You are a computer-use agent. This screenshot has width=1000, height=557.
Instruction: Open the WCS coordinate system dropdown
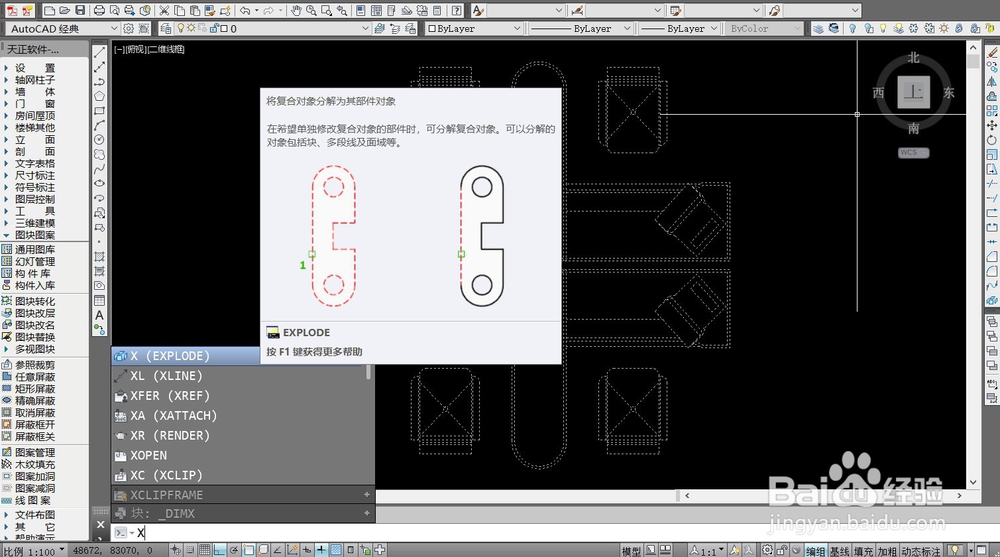click(913, 152)
